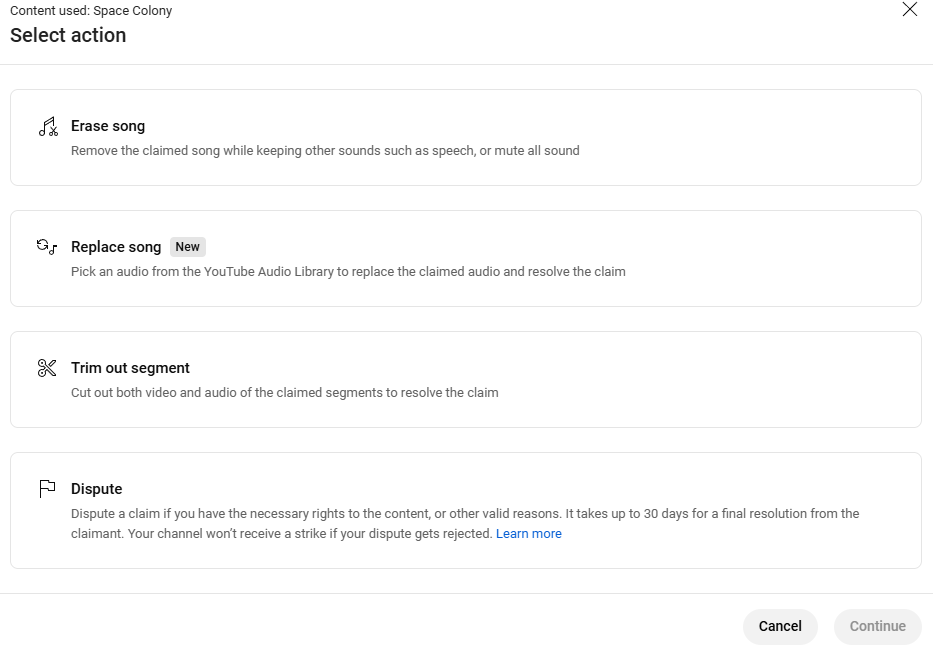Select the Dispute heading
The height and width of the screenshot is (648, 933).
(97, 489)
